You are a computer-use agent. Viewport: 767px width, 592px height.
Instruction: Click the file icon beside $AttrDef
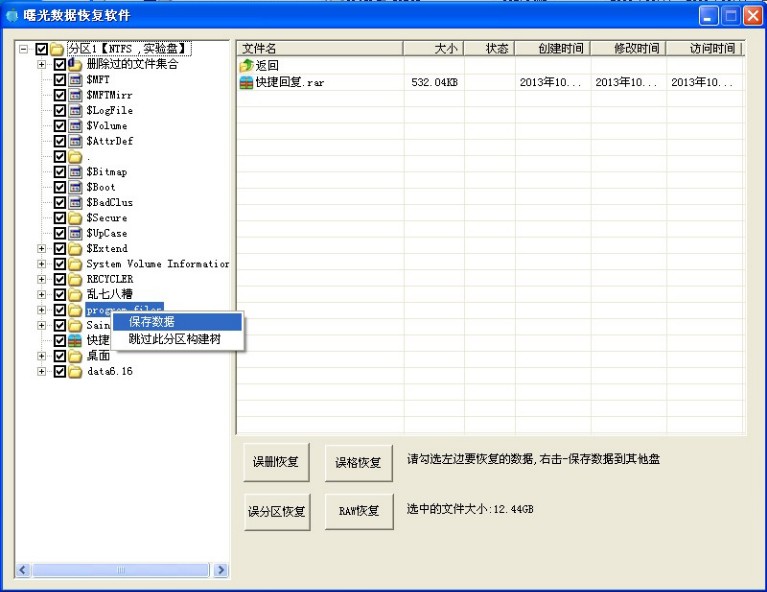tap(75, 141)
